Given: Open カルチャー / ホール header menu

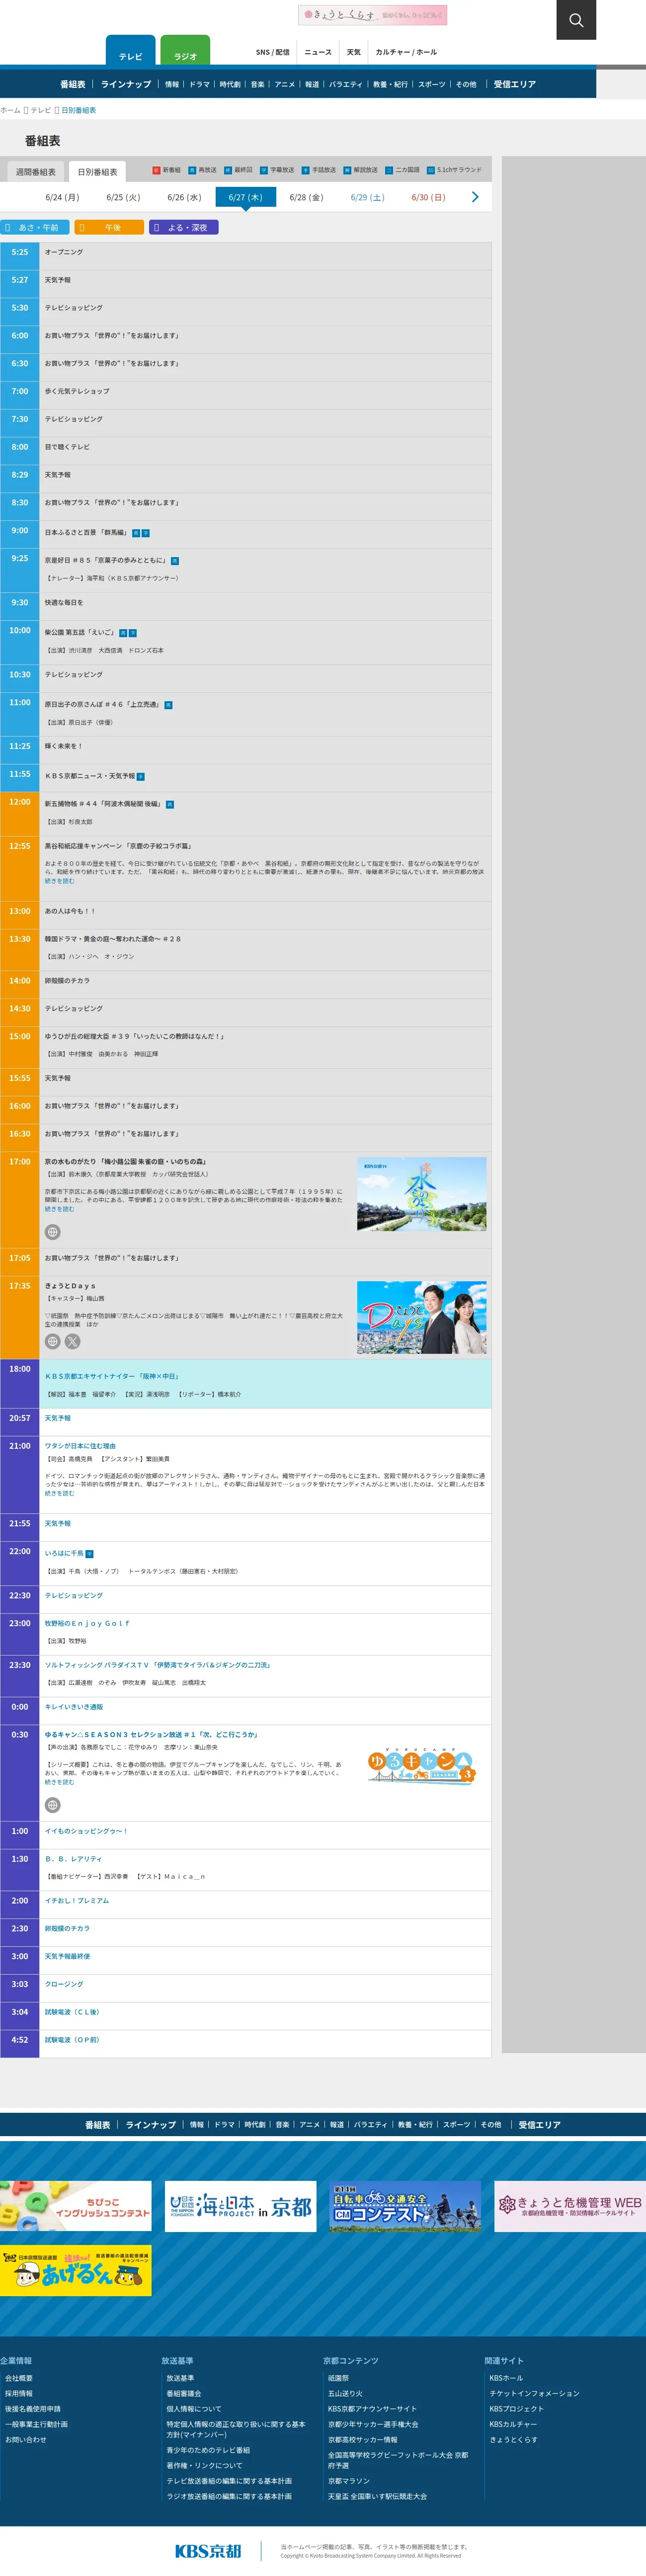Looking at the screenshot, I should point(406,52).
